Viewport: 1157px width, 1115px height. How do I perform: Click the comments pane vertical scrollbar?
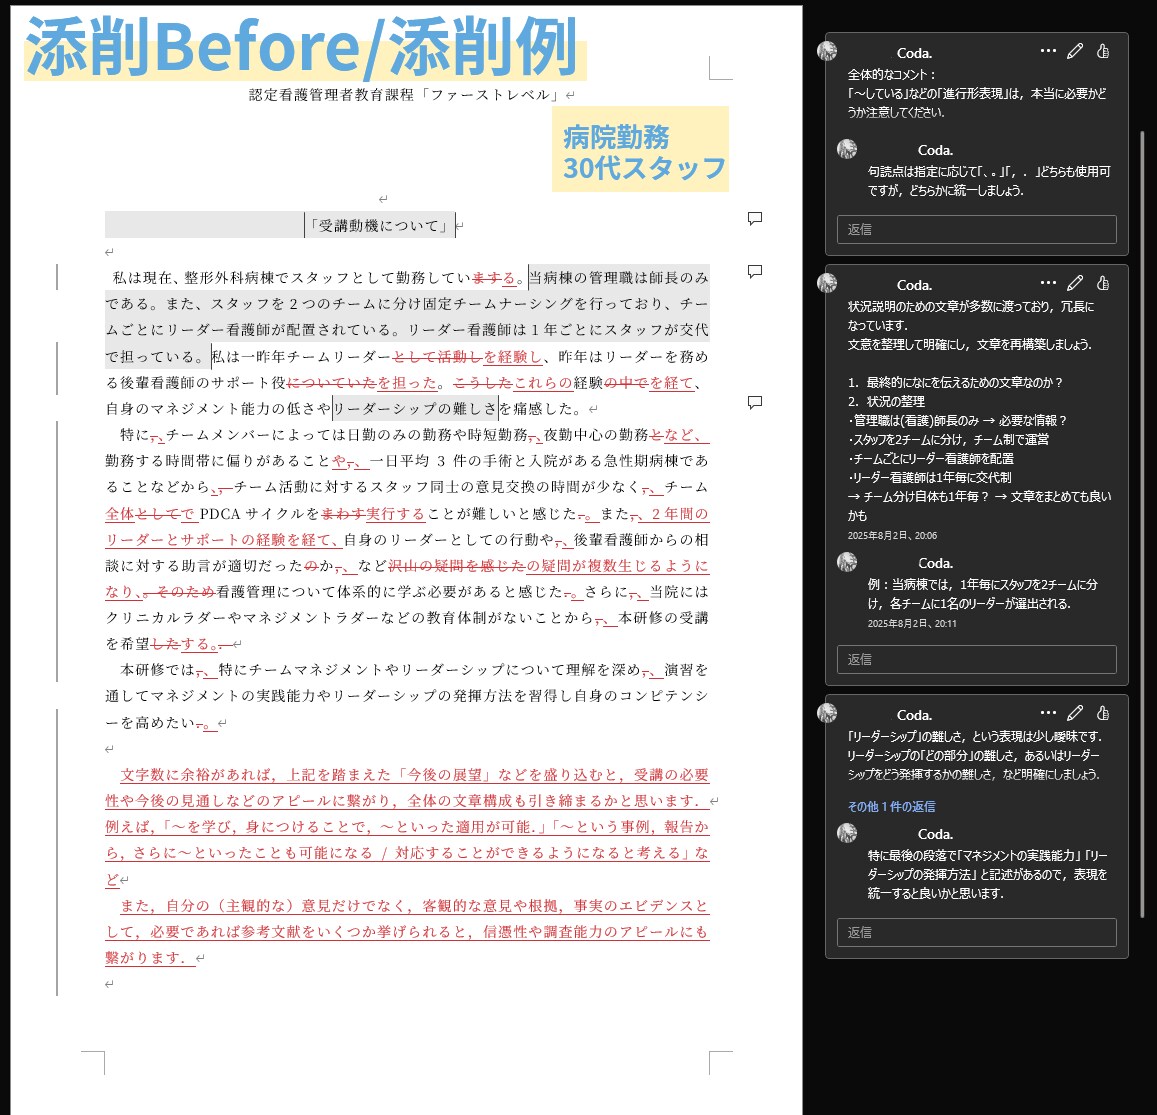[1143, 524]
